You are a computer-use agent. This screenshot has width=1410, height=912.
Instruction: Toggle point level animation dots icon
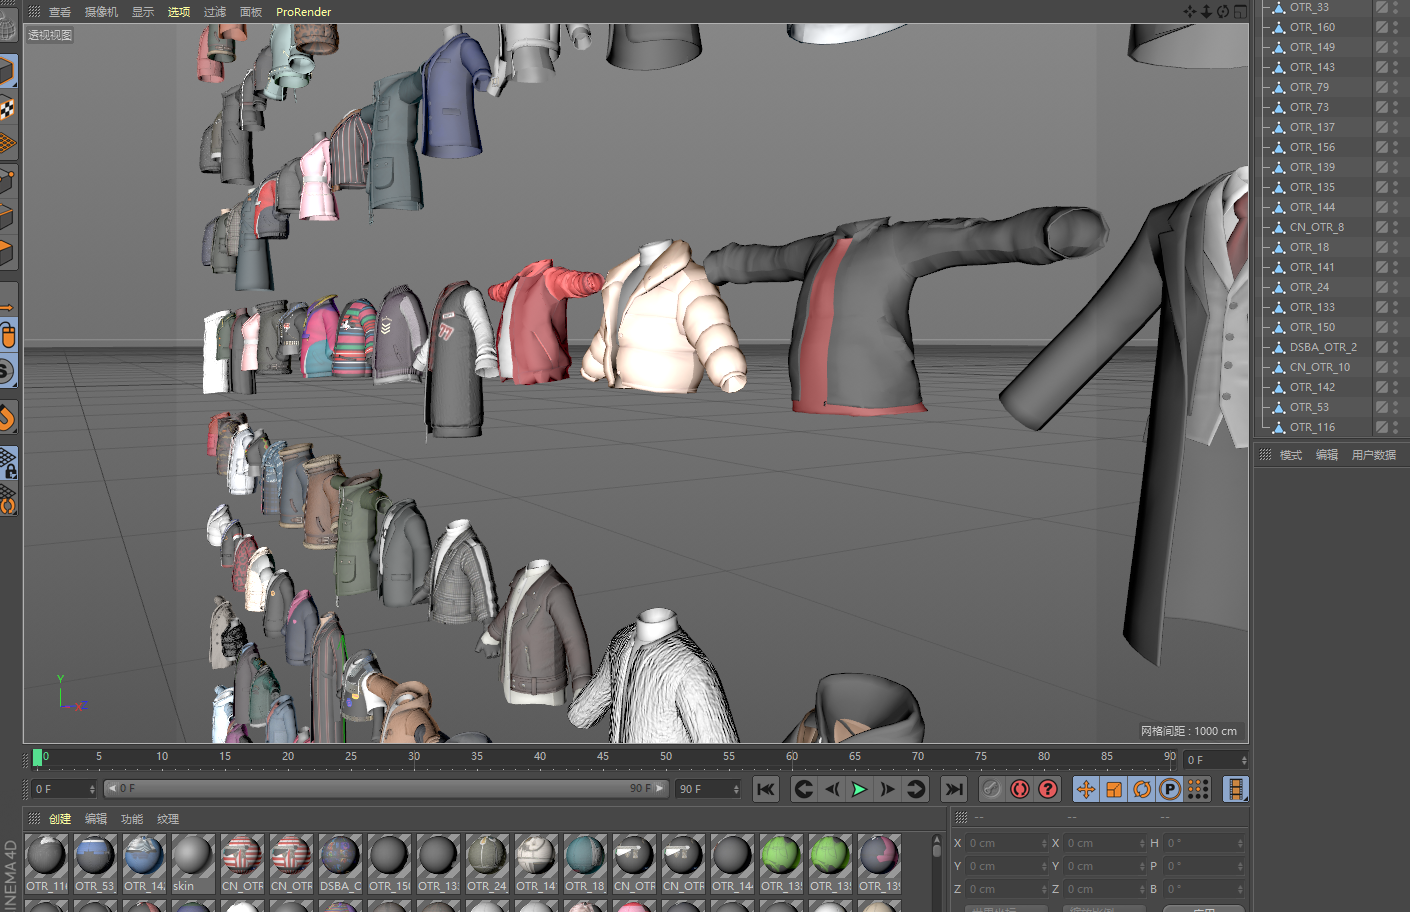(1198, 789)
